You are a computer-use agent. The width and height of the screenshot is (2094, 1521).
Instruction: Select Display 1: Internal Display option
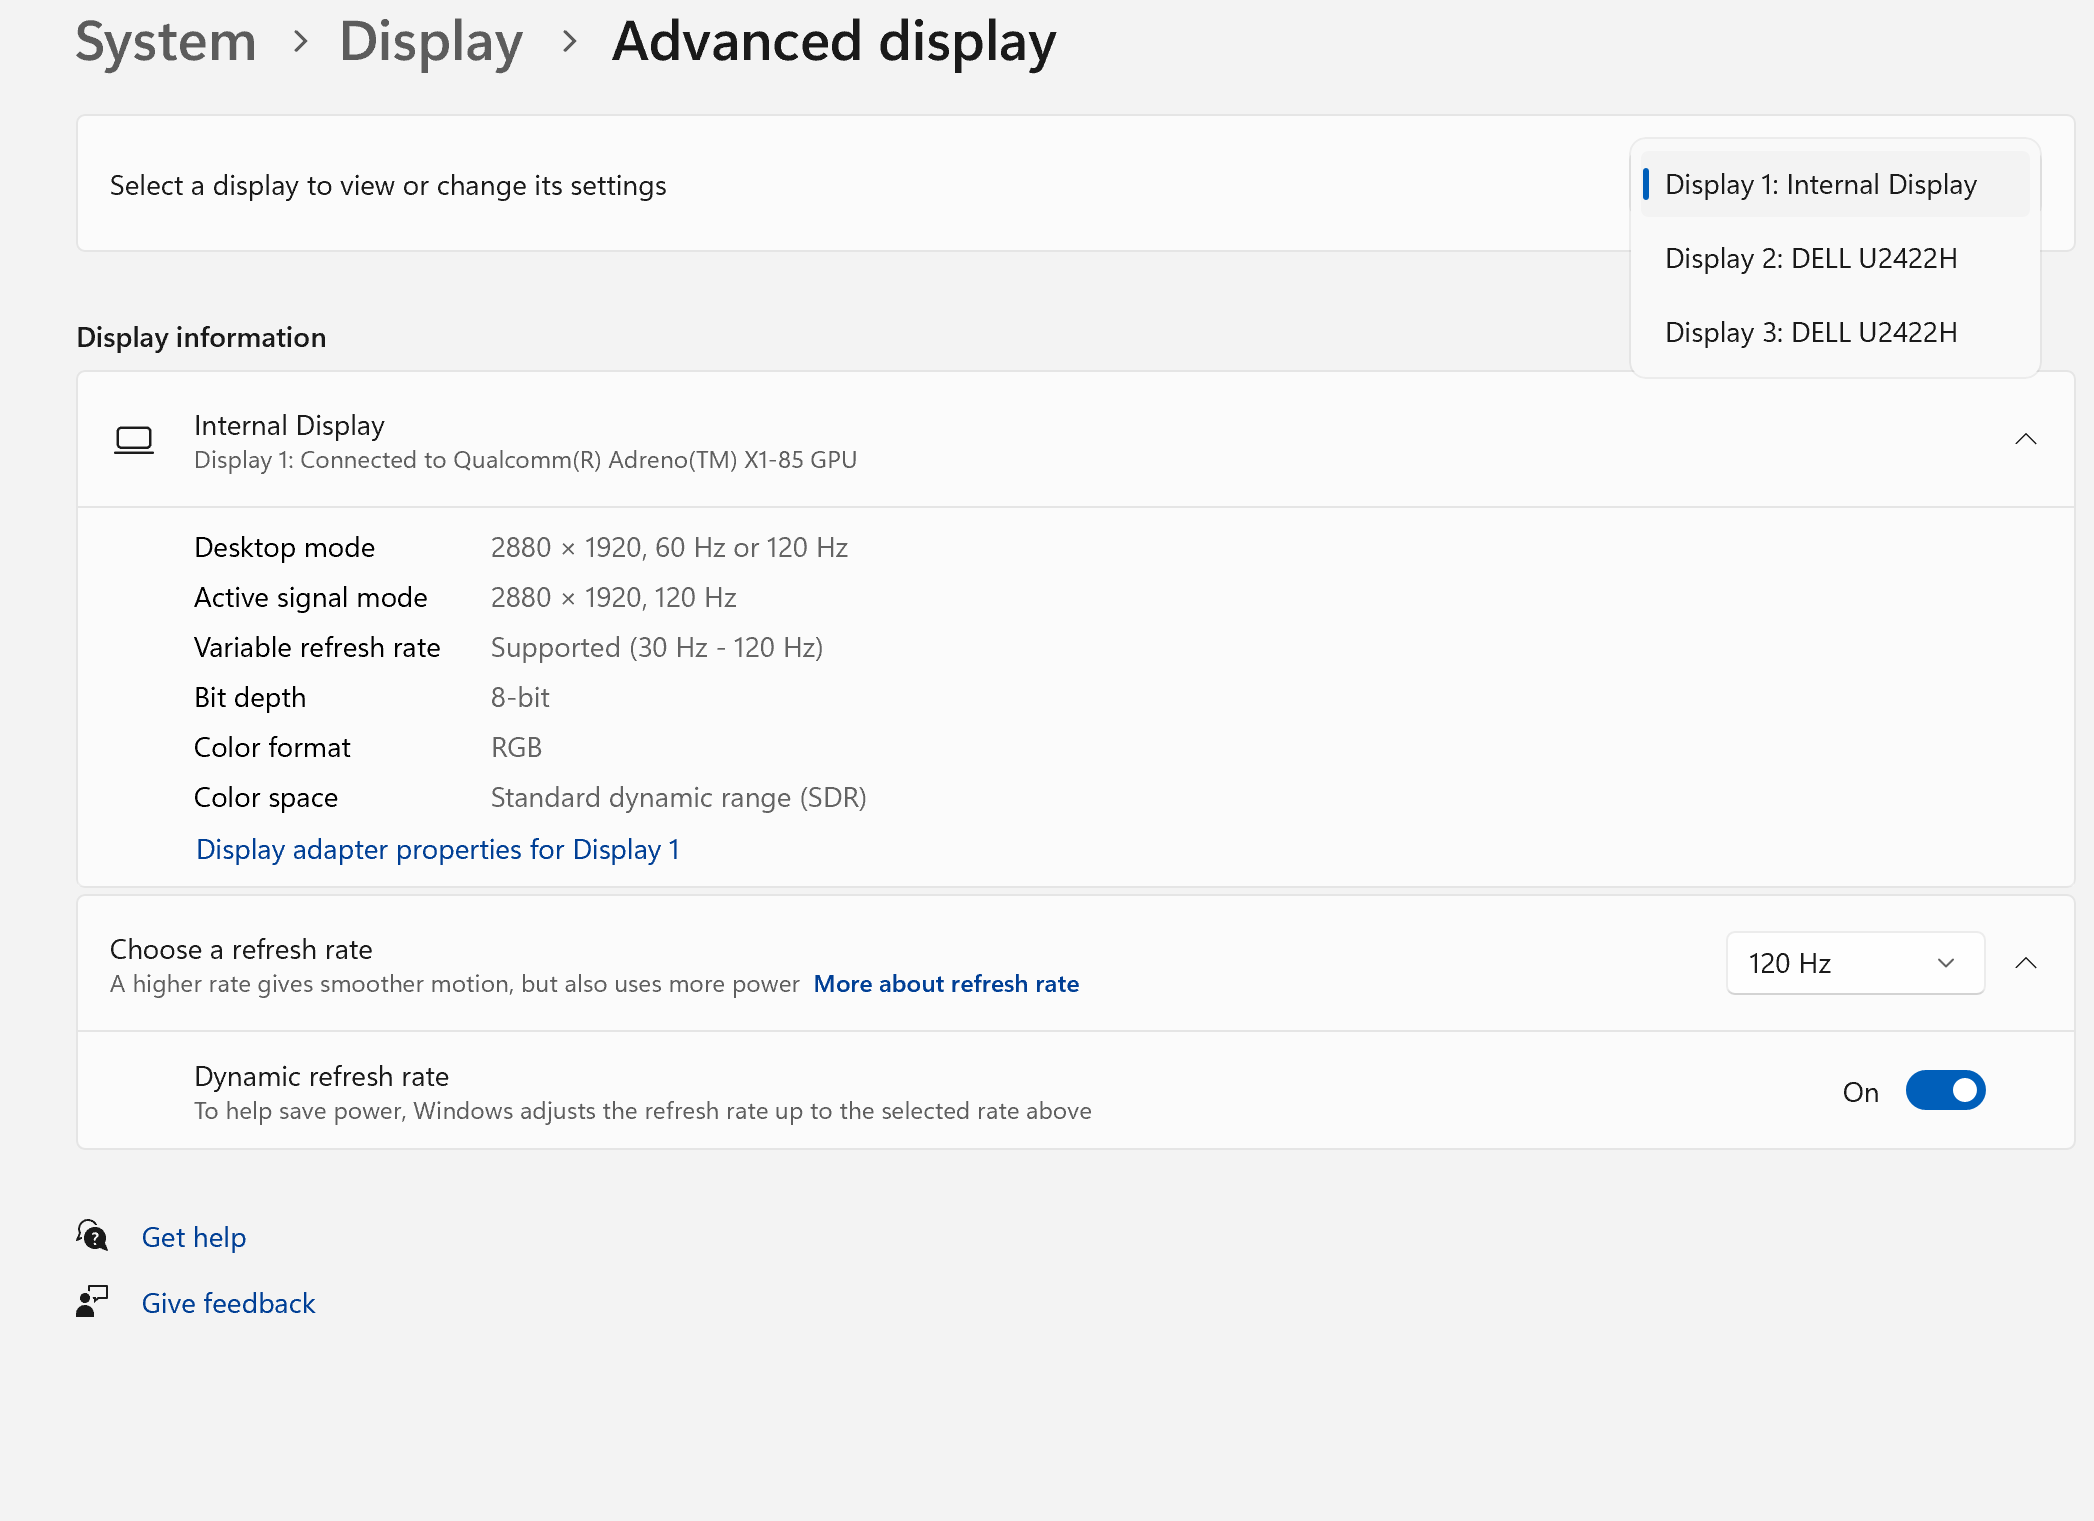pos(1820,185)
